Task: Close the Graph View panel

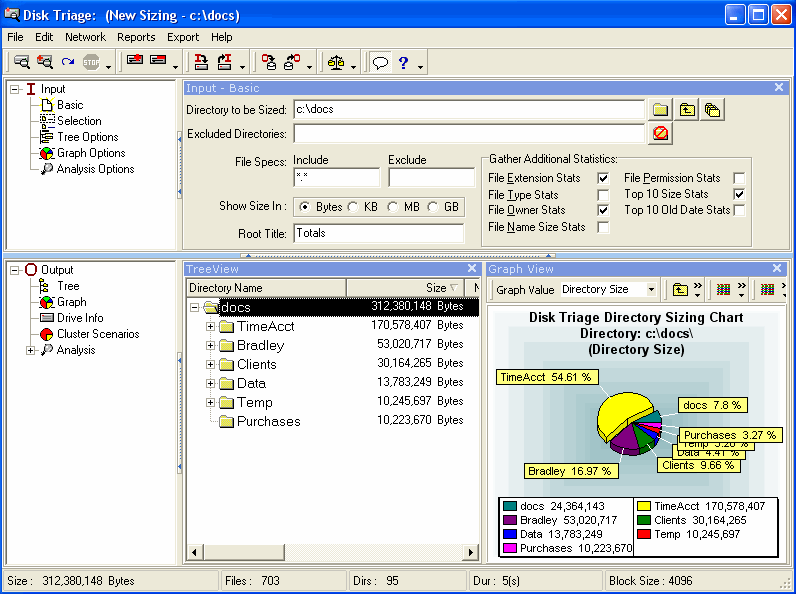Action: (x=777, y=268)
